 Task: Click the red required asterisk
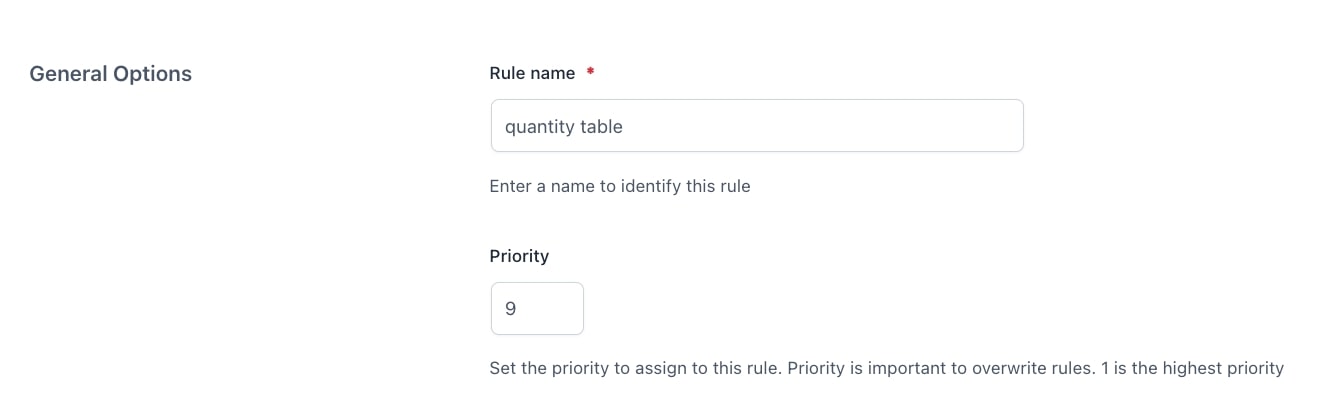(590, 73)
